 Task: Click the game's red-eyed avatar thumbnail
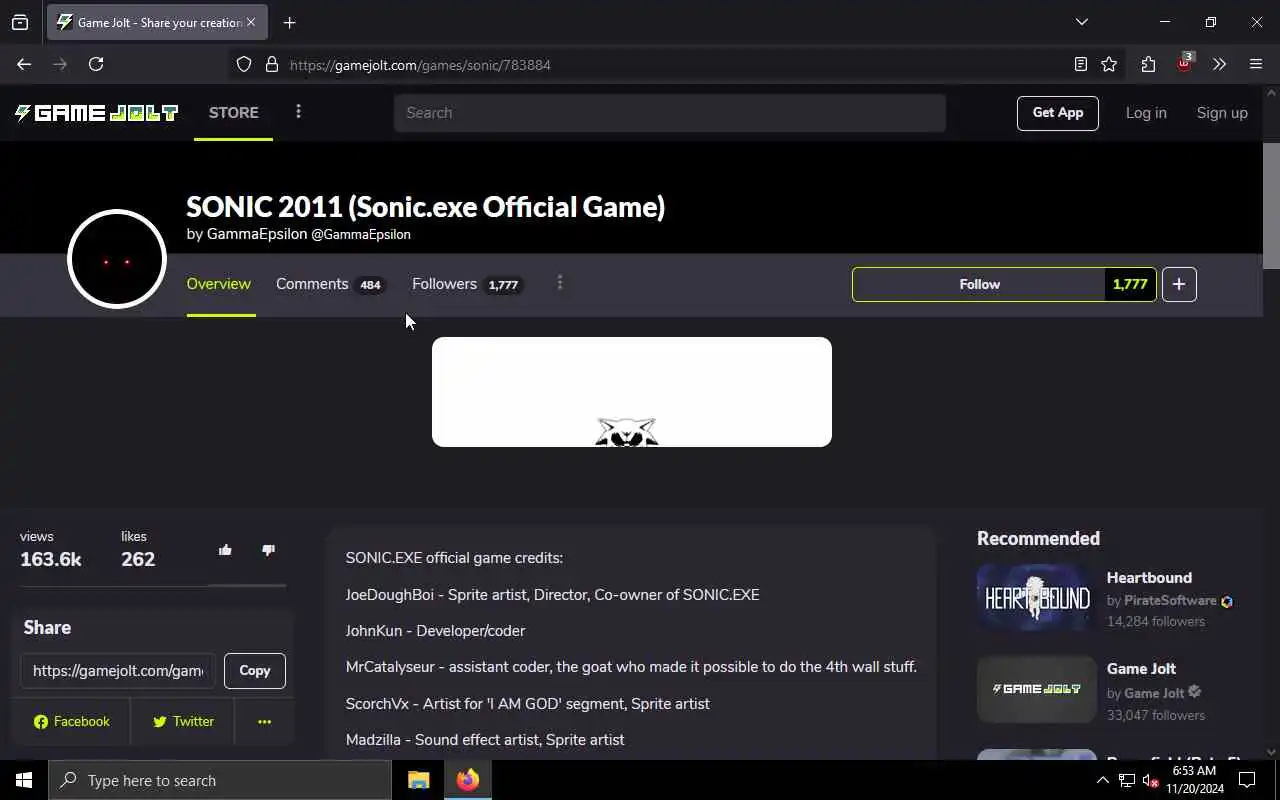pos(117,259)
